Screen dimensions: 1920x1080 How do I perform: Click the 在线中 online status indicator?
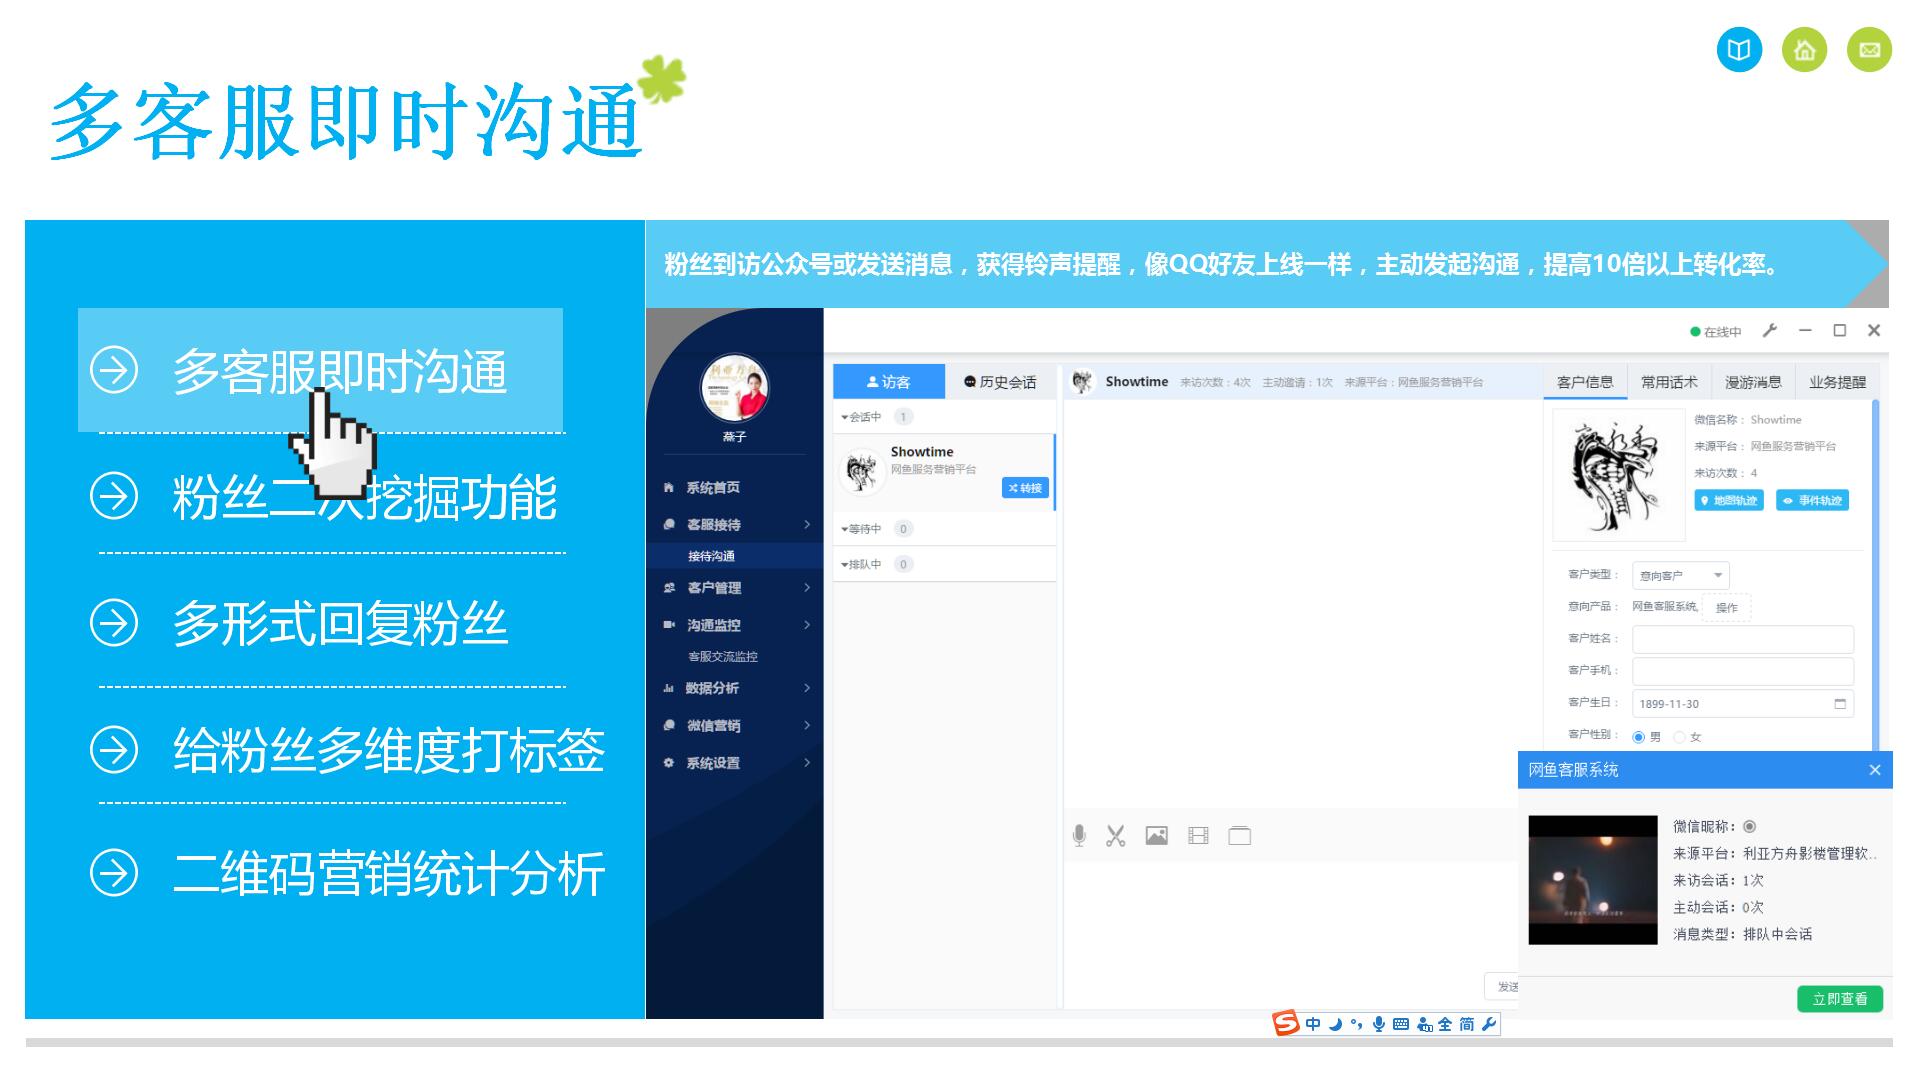pyautogui.click(x=1716, y=332)
